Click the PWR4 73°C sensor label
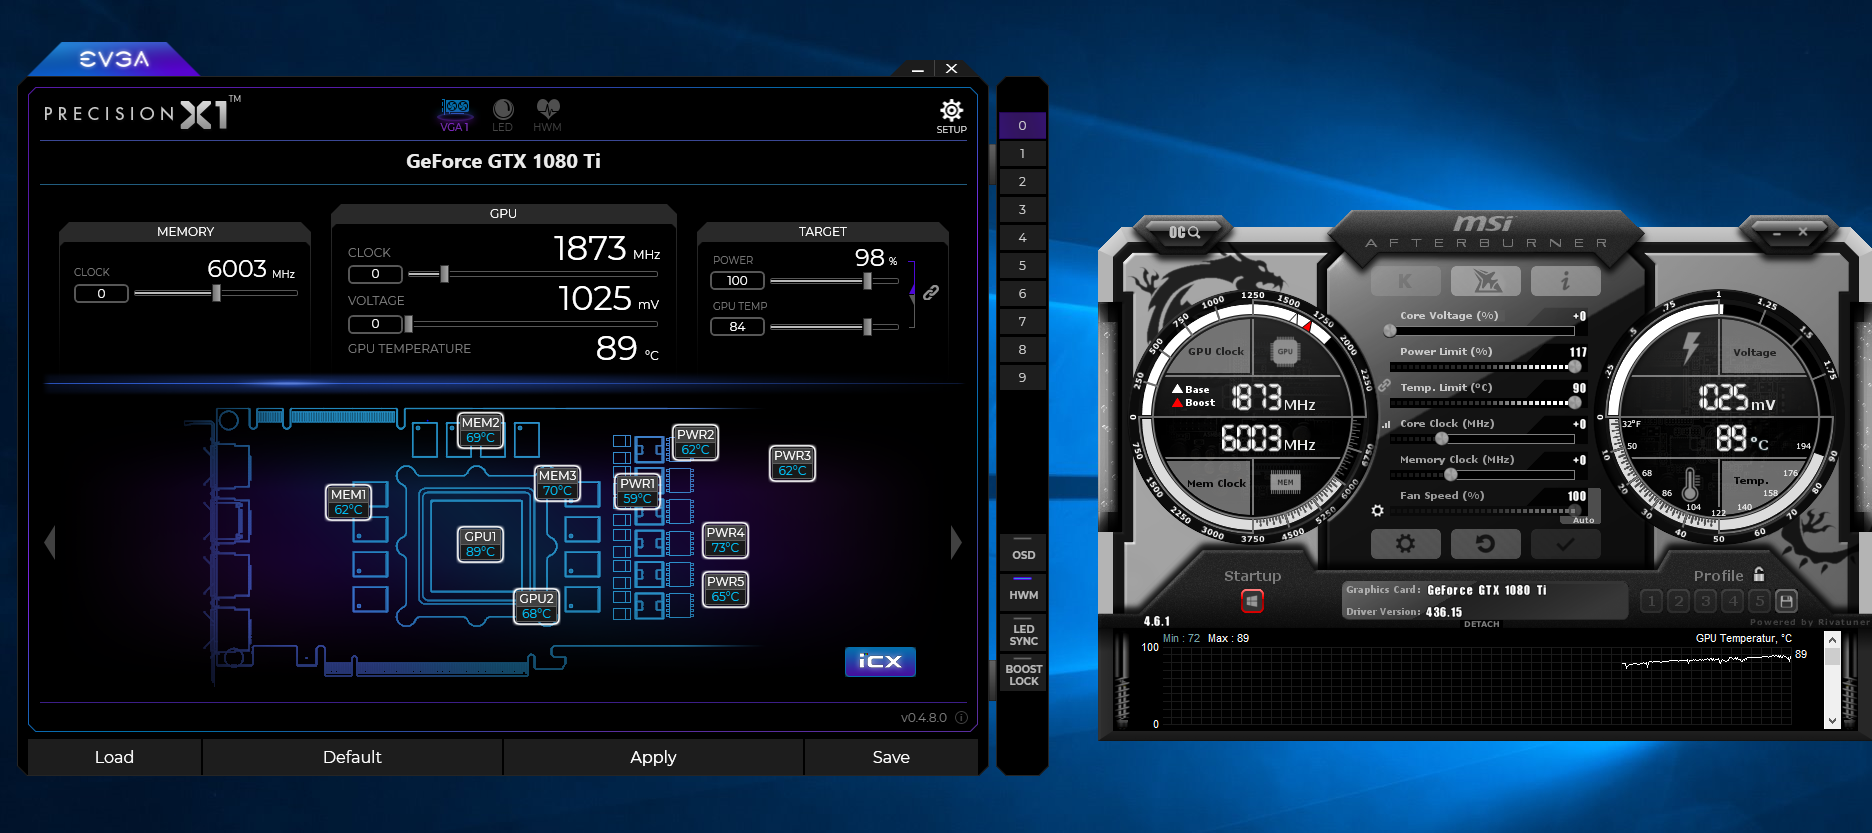The height and width of the screenshot is (833, 1872). pyautogui.click(x=725, y=540)
